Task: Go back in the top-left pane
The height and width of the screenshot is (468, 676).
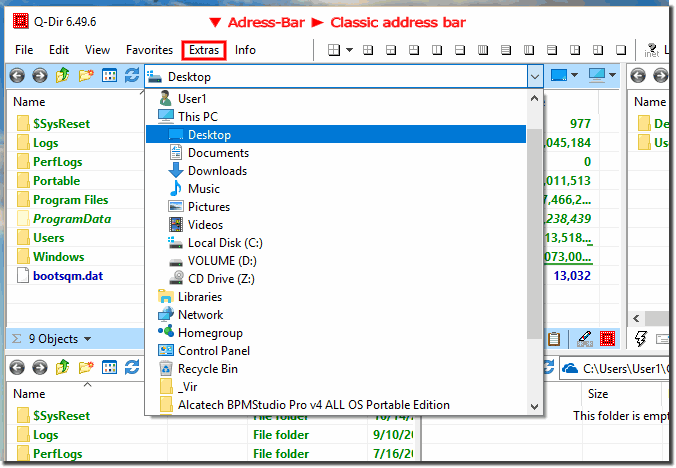Action: coord(17,76)
